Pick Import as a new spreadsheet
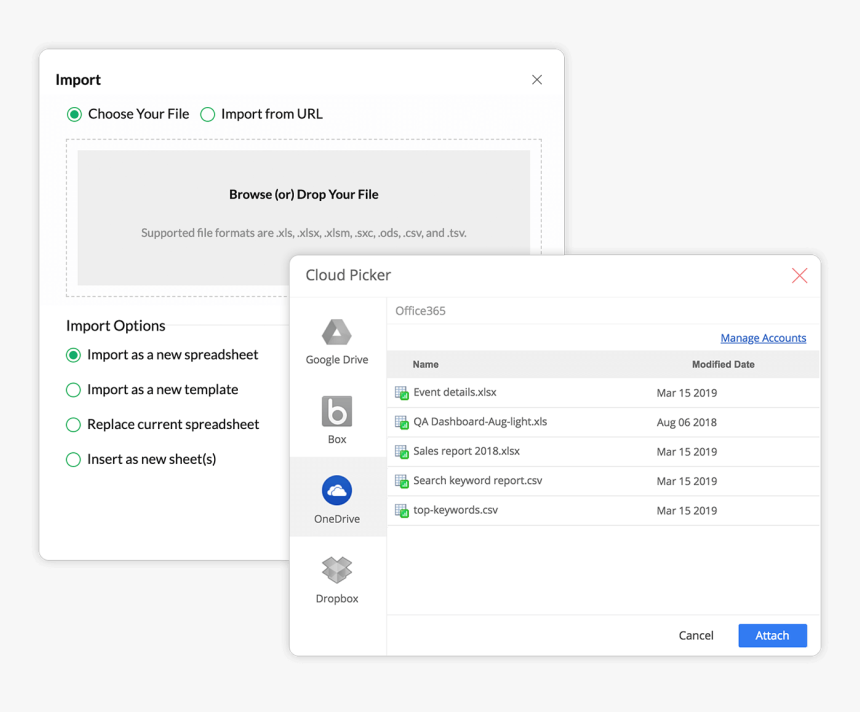Viewport: 860px width, 712px height. [x=73, y=355]
